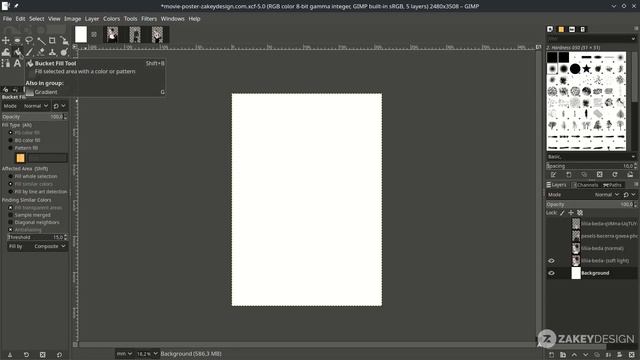Select the Bucket Fill tool

click(17, 52)
